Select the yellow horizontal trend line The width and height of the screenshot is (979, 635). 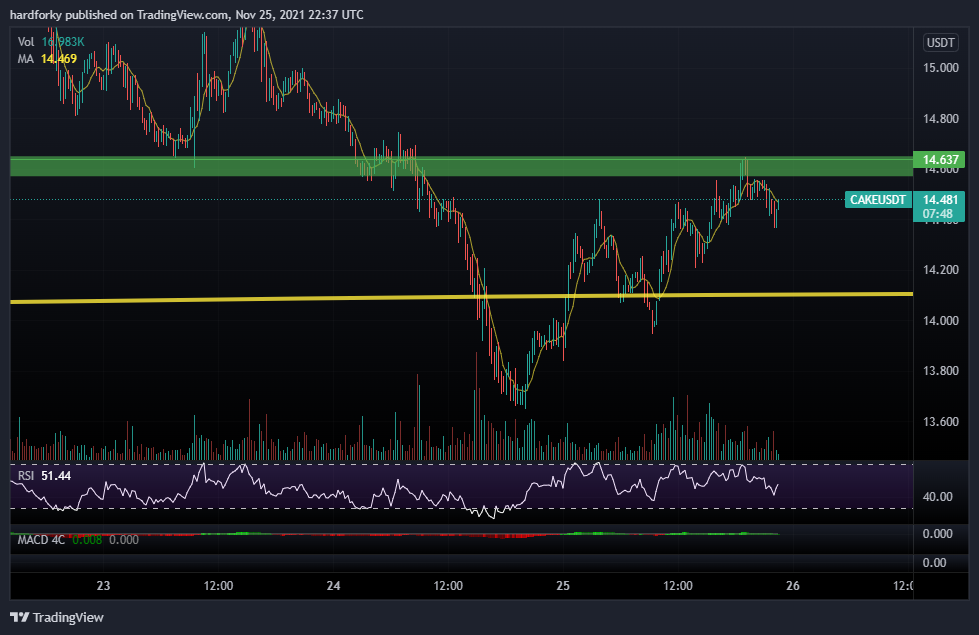click(x=461, y=297)
